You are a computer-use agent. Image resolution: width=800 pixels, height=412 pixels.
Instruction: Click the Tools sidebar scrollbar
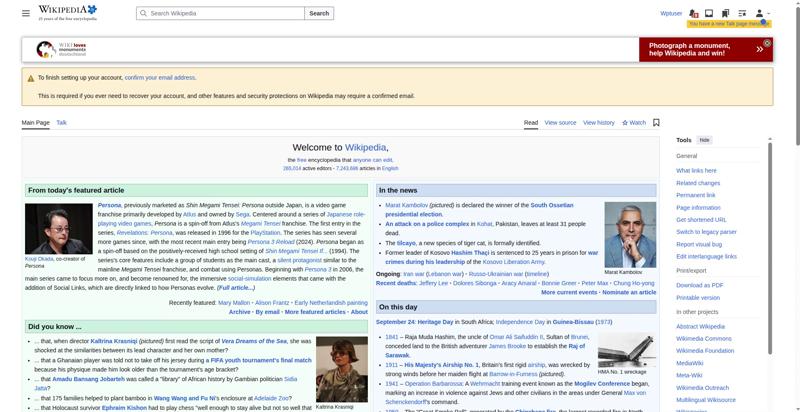coord(770,247)
